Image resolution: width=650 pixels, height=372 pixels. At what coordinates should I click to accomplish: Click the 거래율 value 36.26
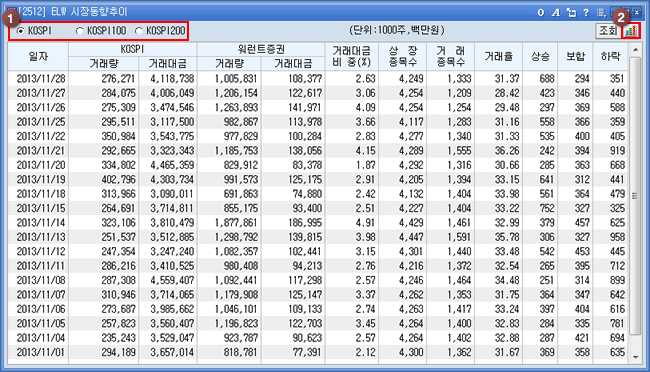click(507, 151)
